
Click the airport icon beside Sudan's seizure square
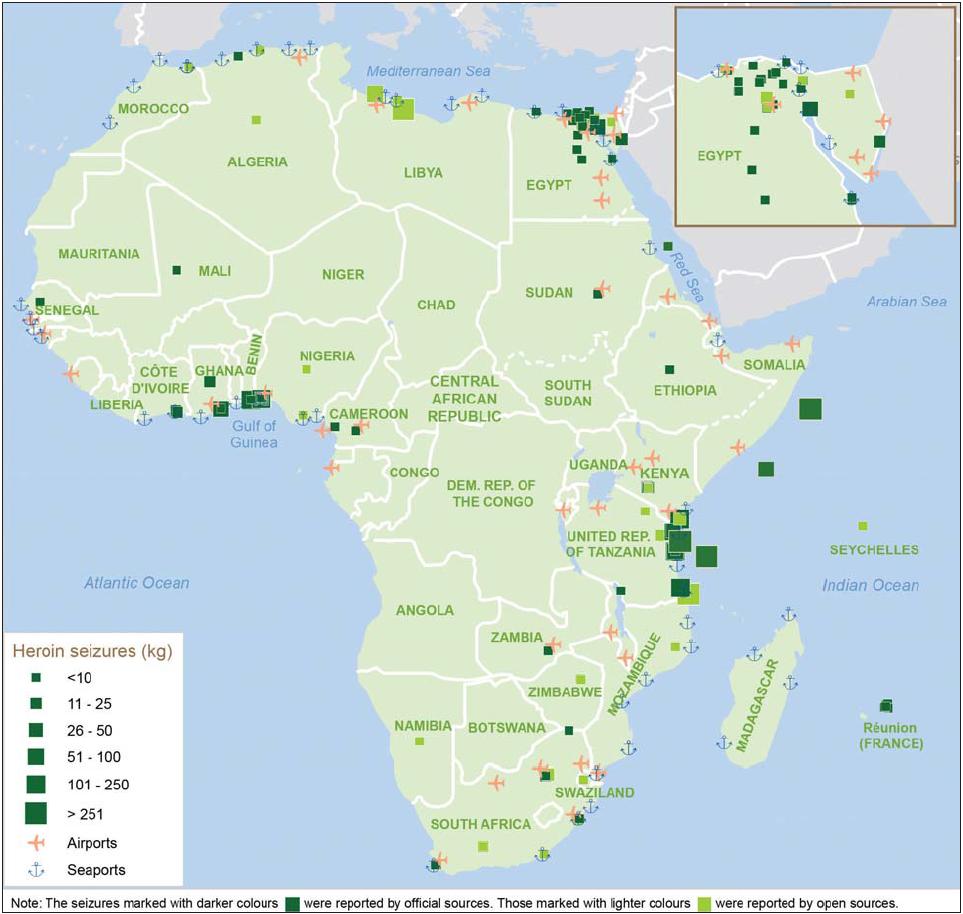[x=602, y=289]
